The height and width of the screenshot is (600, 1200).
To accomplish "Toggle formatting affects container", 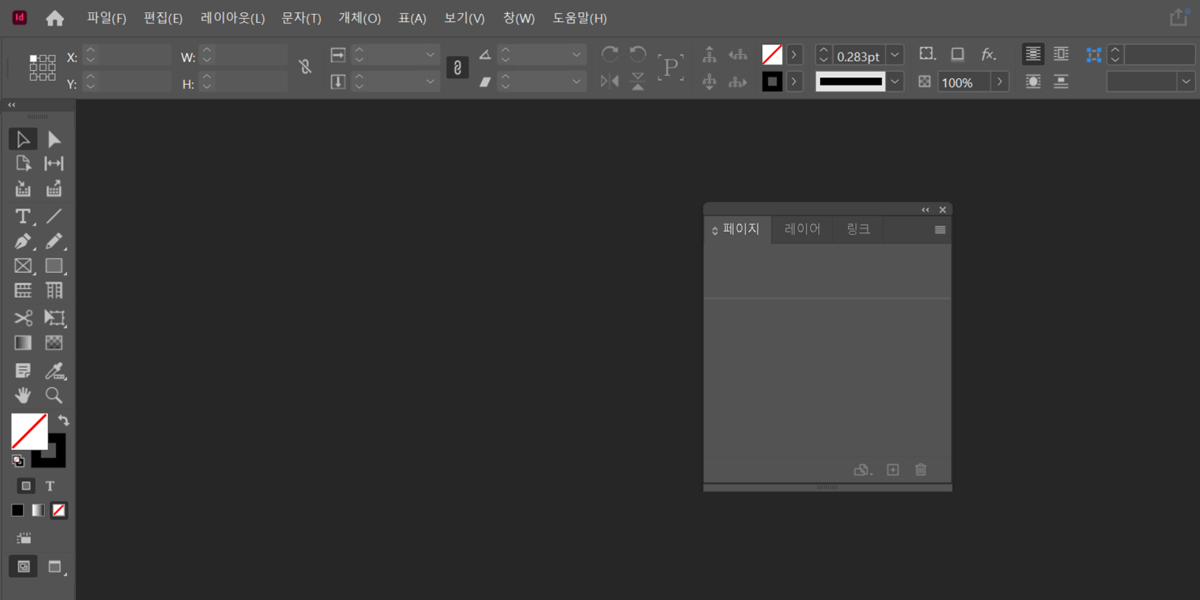I will click(26, 486).
